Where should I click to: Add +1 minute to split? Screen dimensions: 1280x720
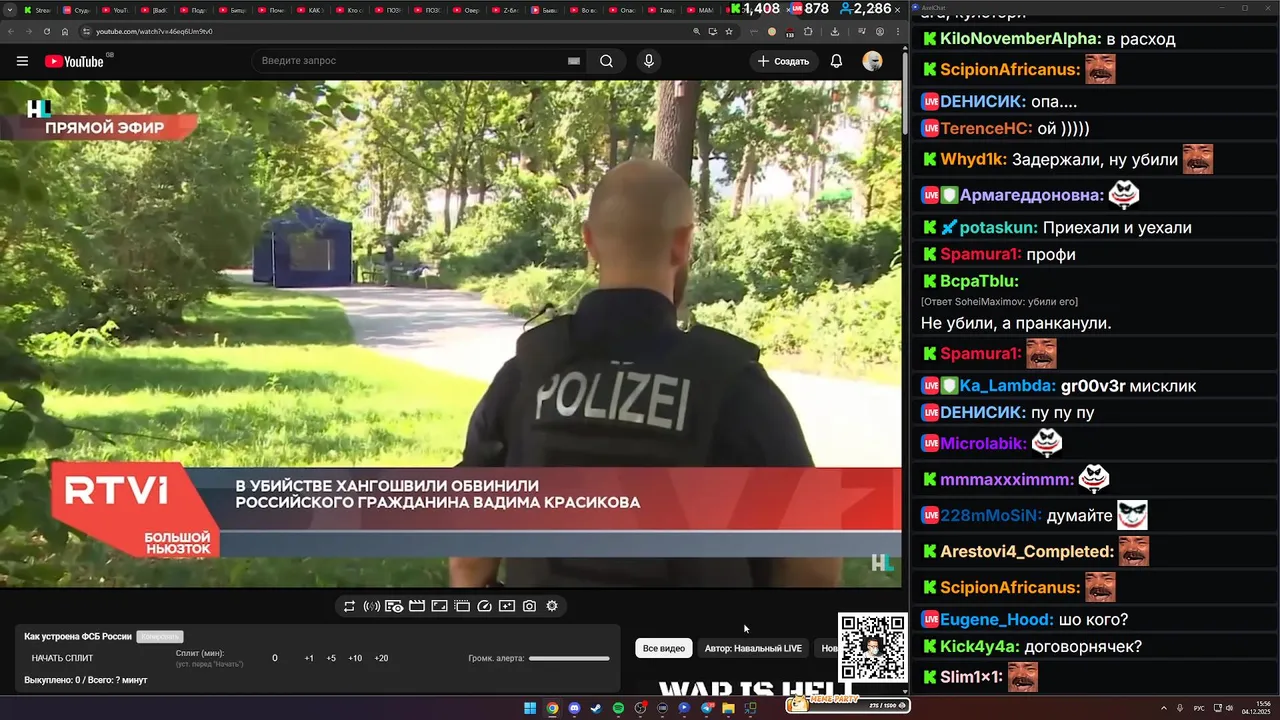click(309, 658)
